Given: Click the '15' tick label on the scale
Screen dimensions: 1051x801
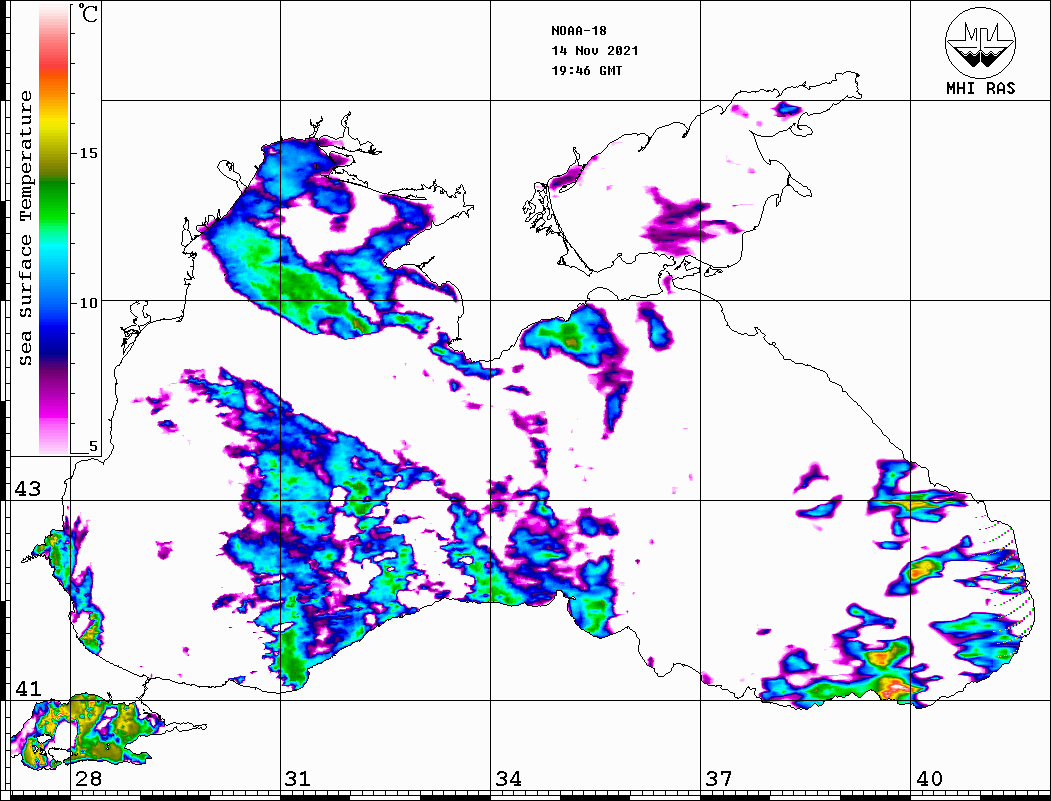Looking at the screenshot, I should (x=88, y=153).
